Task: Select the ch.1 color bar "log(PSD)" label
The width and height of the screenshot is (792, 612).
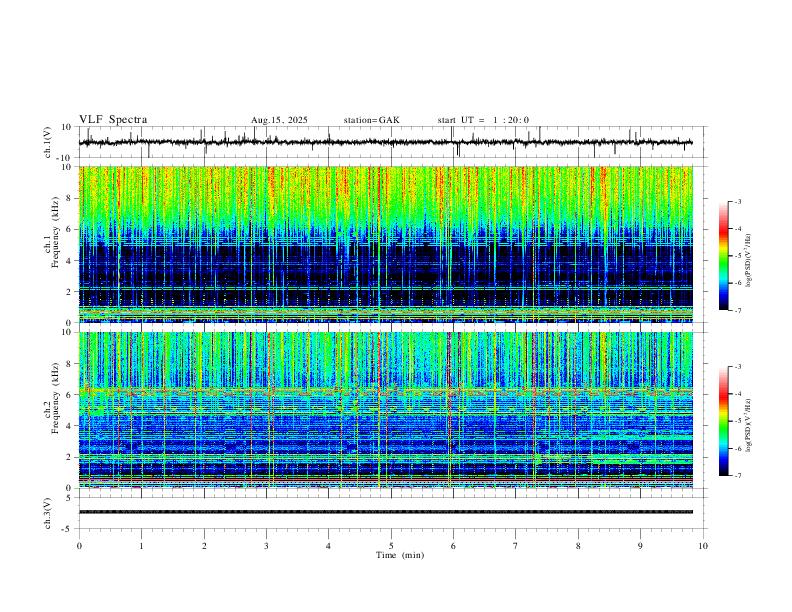Action: 749,260
